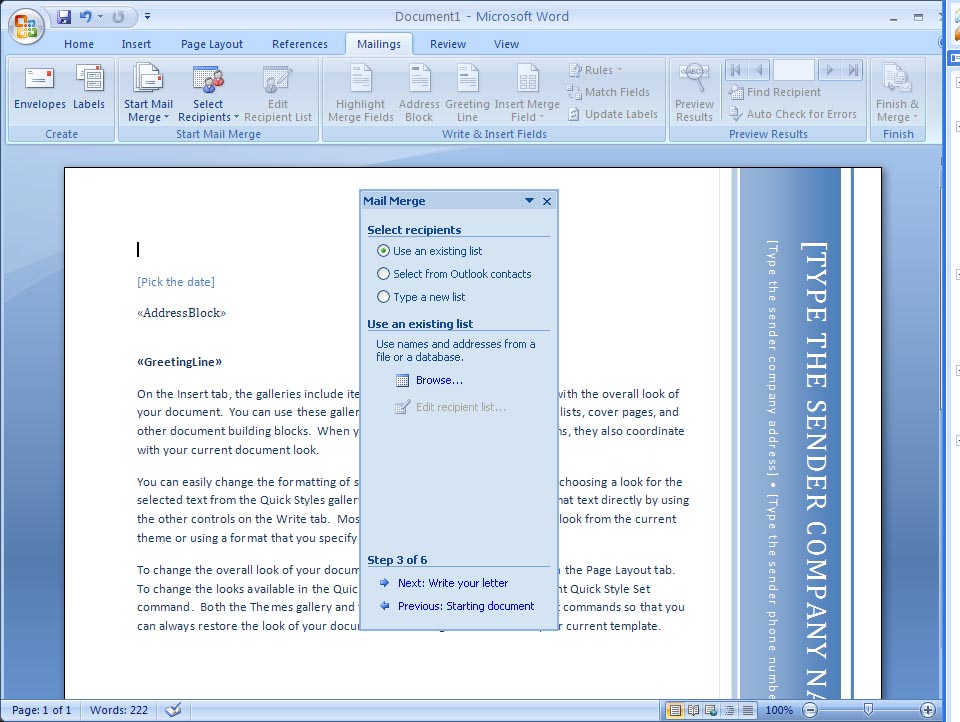Click the Start Mail Merge icon

(148, 78)
